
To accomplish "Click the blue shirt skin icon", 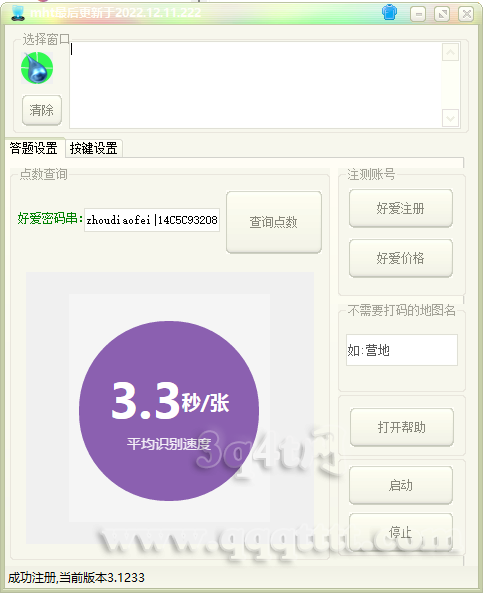I will 389,12.
